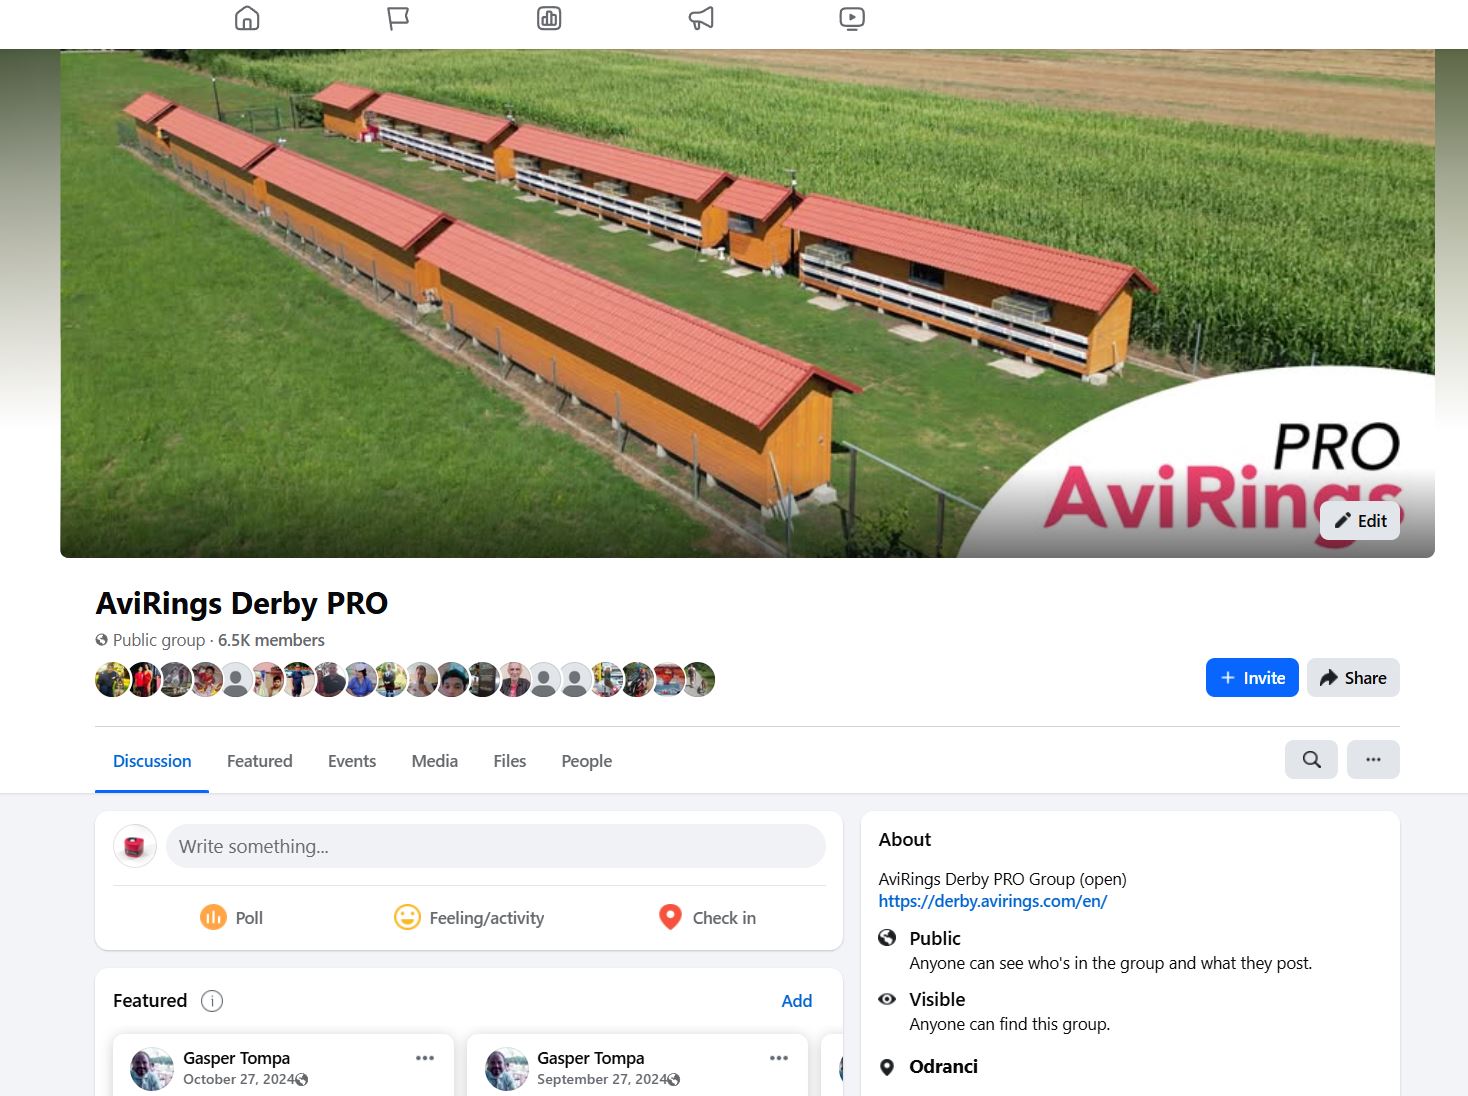Switch to the Files tab

click(510, 761)
